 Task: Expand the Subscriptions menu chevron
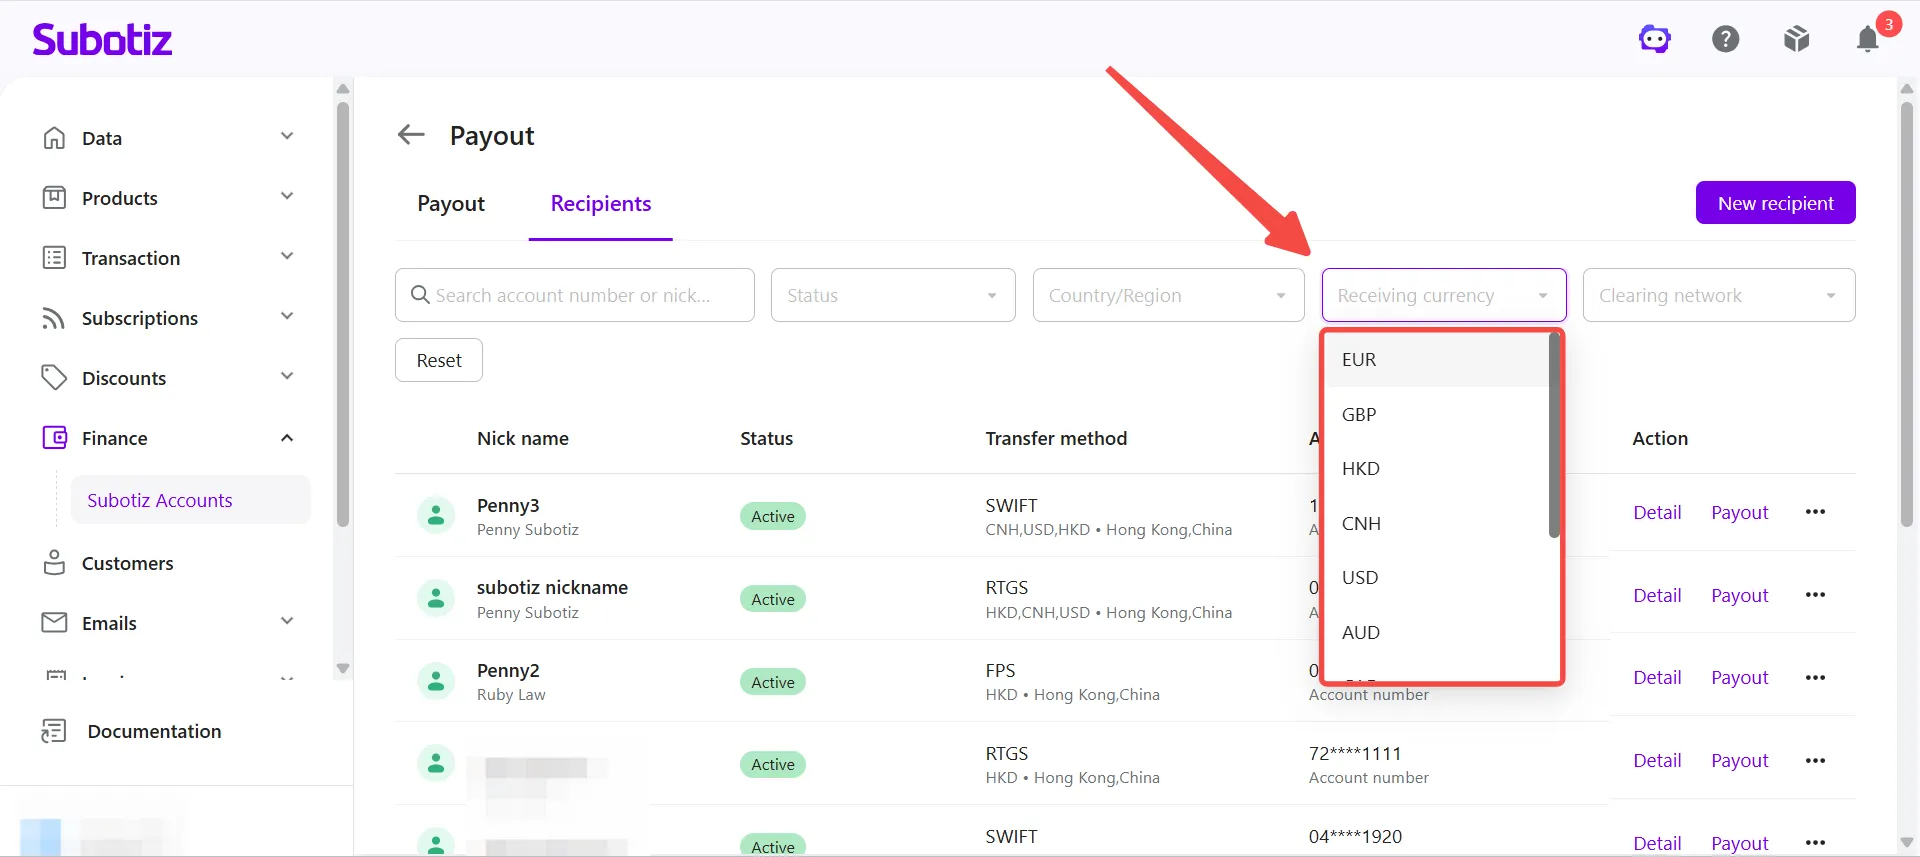(x=287, y=316)
